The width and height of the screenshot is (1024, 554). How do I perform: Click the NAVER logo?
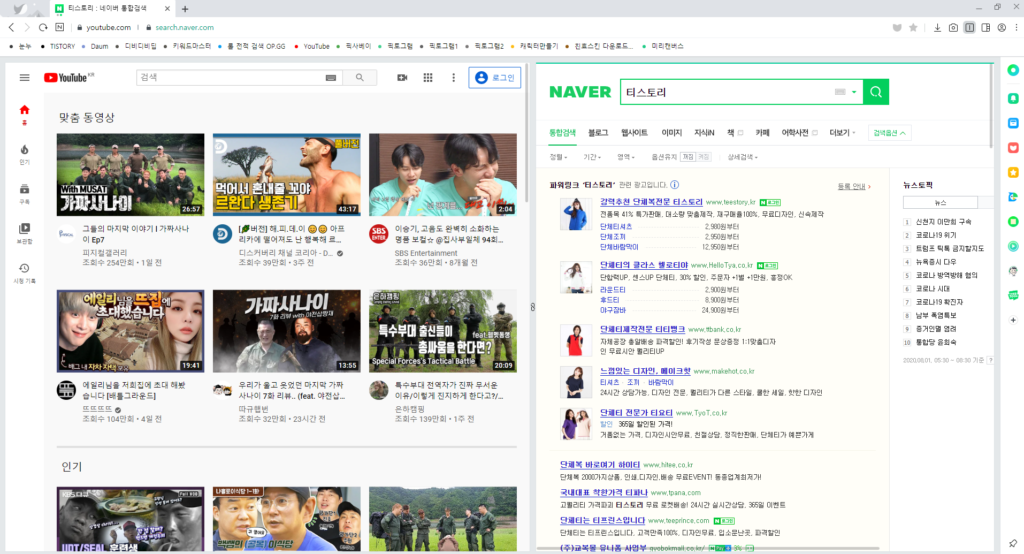tap(580, 92)
